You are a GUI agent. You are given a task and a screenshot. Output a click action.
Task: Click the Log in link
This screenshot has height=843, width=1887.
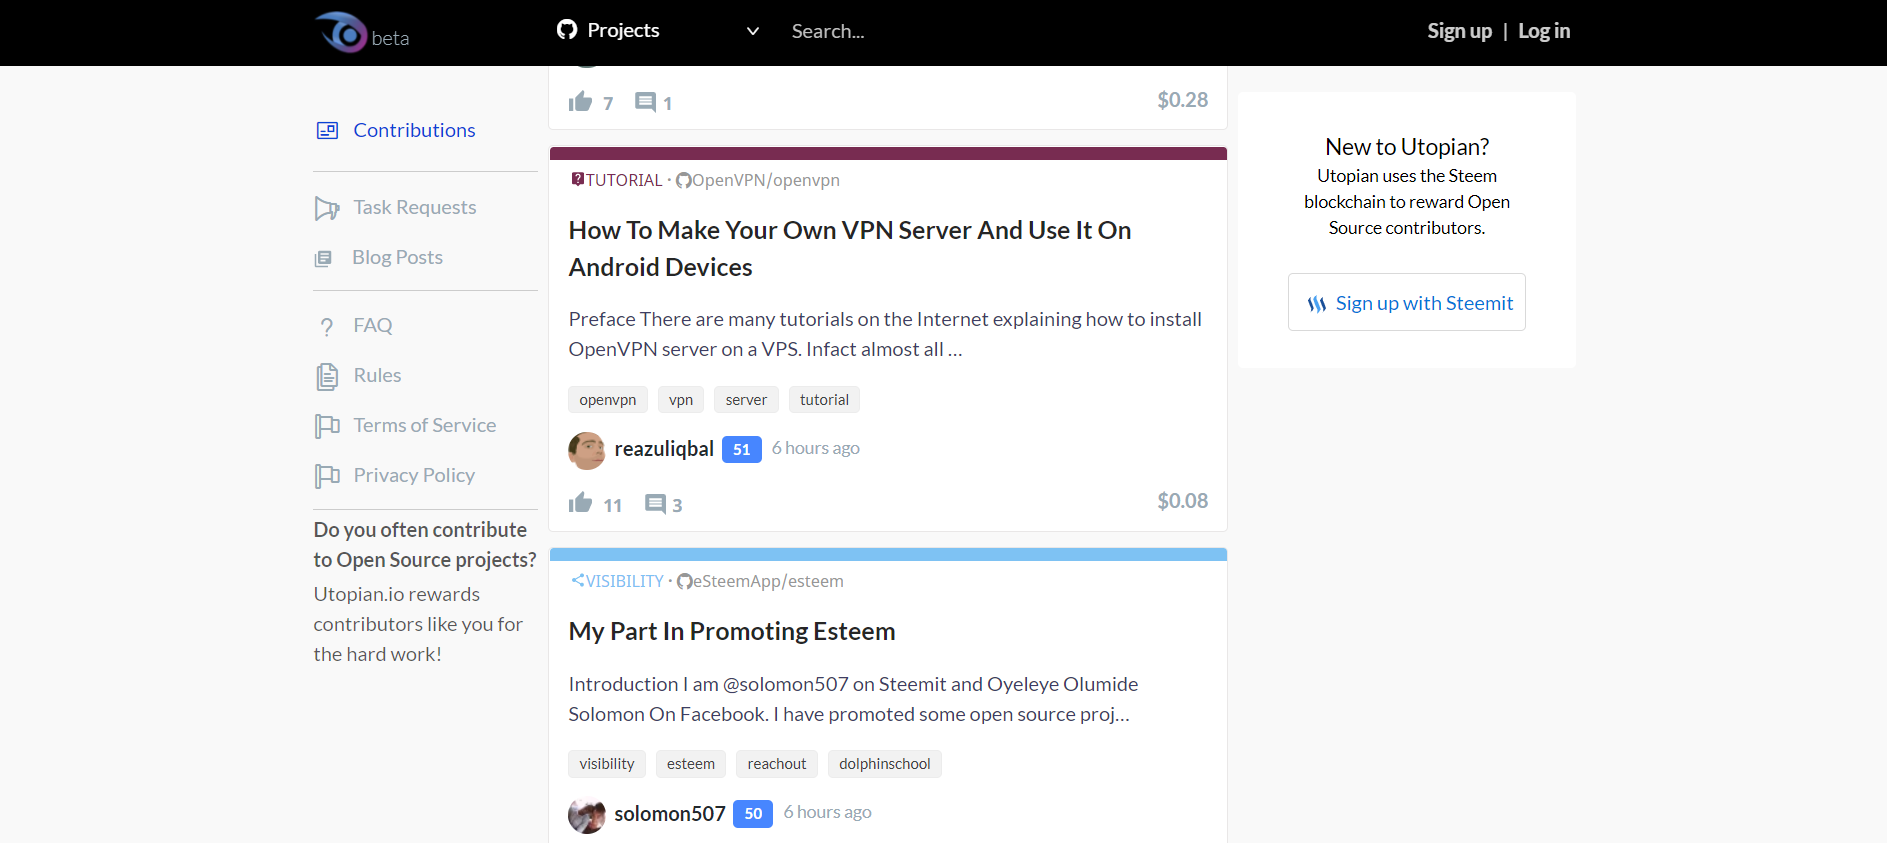tap(1544, 31)
